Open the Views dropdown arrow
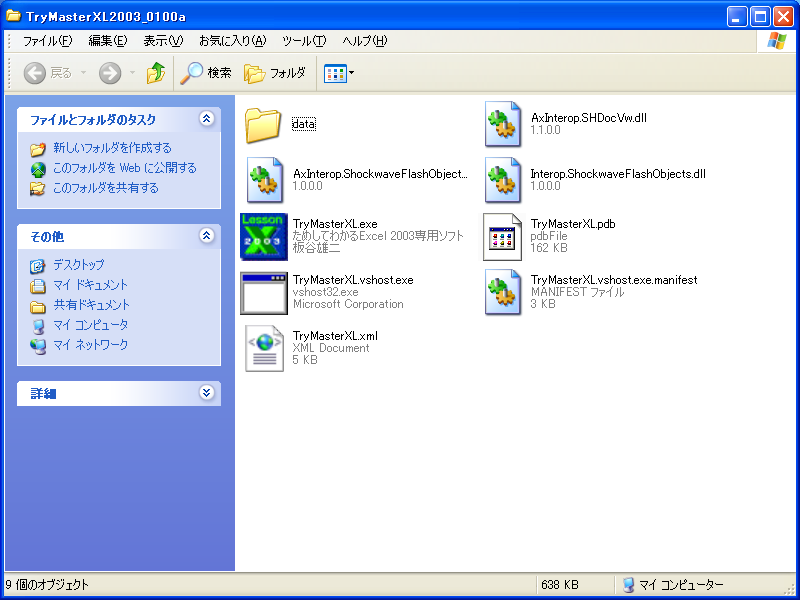This screenshot has width=800, height=600. point(352,73)
